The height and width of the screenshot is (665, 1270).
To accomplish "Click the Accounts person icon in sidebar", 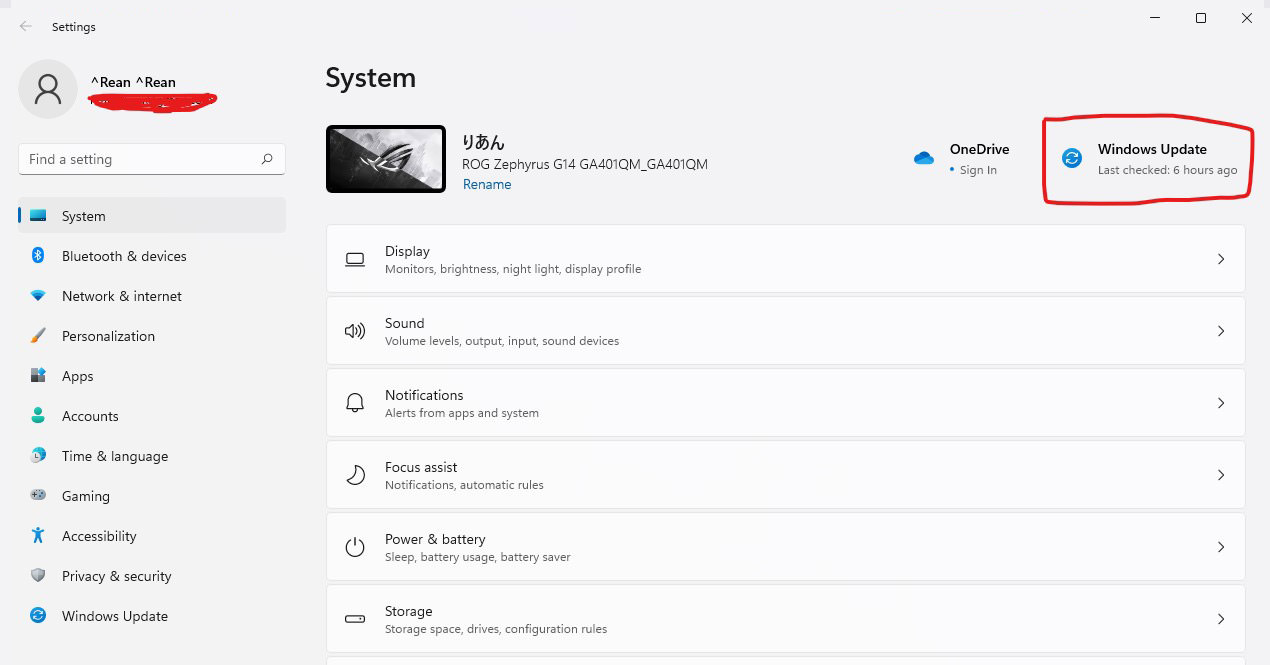I will click(x=38, y=416).
